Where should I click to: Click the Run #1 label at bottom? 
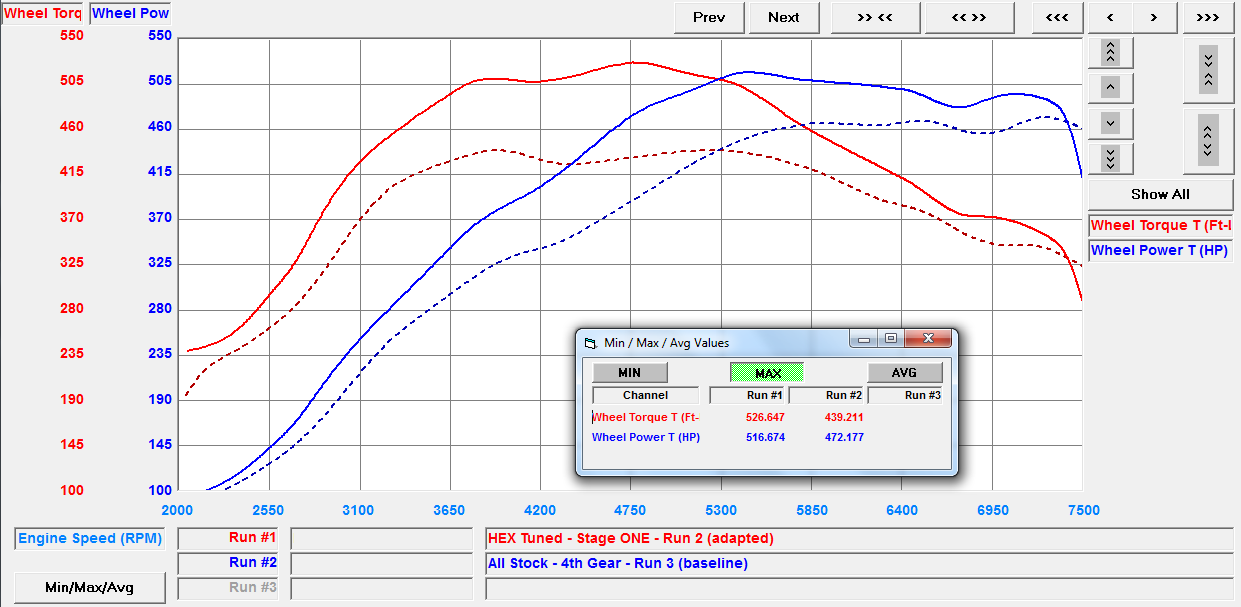click(x=229, y=538)
